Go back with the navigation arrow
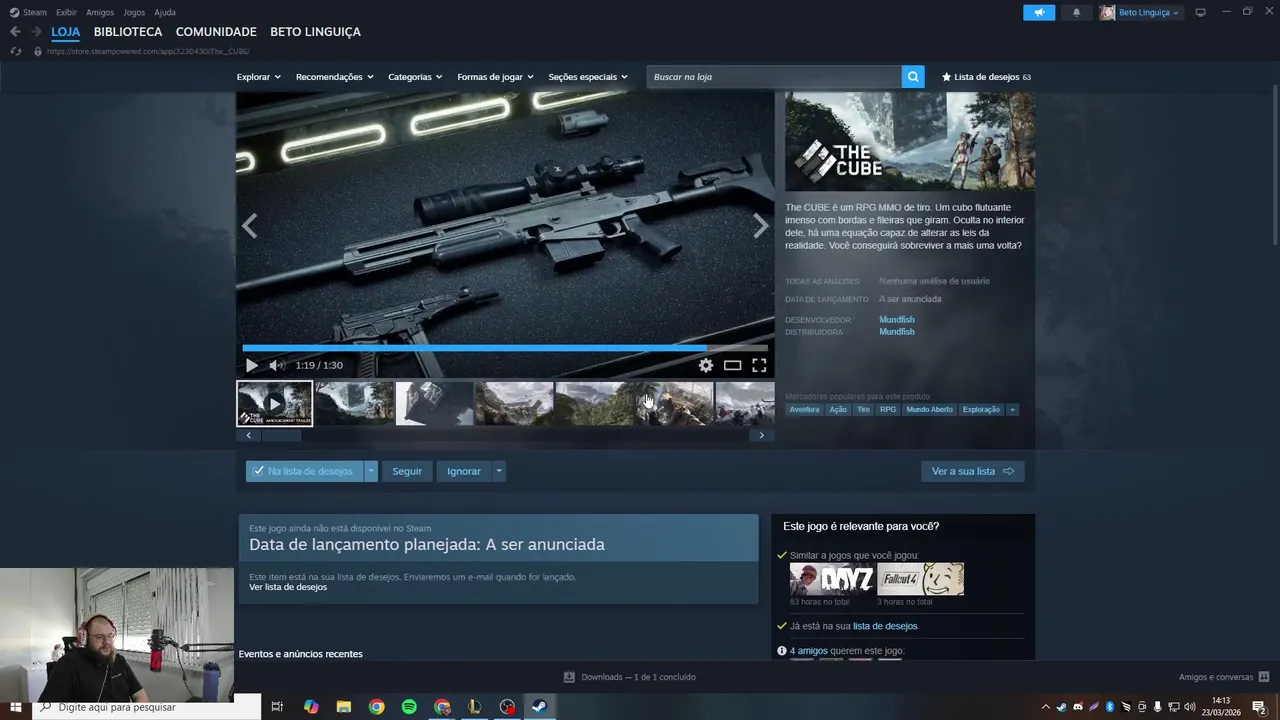 pyautogui.click(x=15, y=32)
